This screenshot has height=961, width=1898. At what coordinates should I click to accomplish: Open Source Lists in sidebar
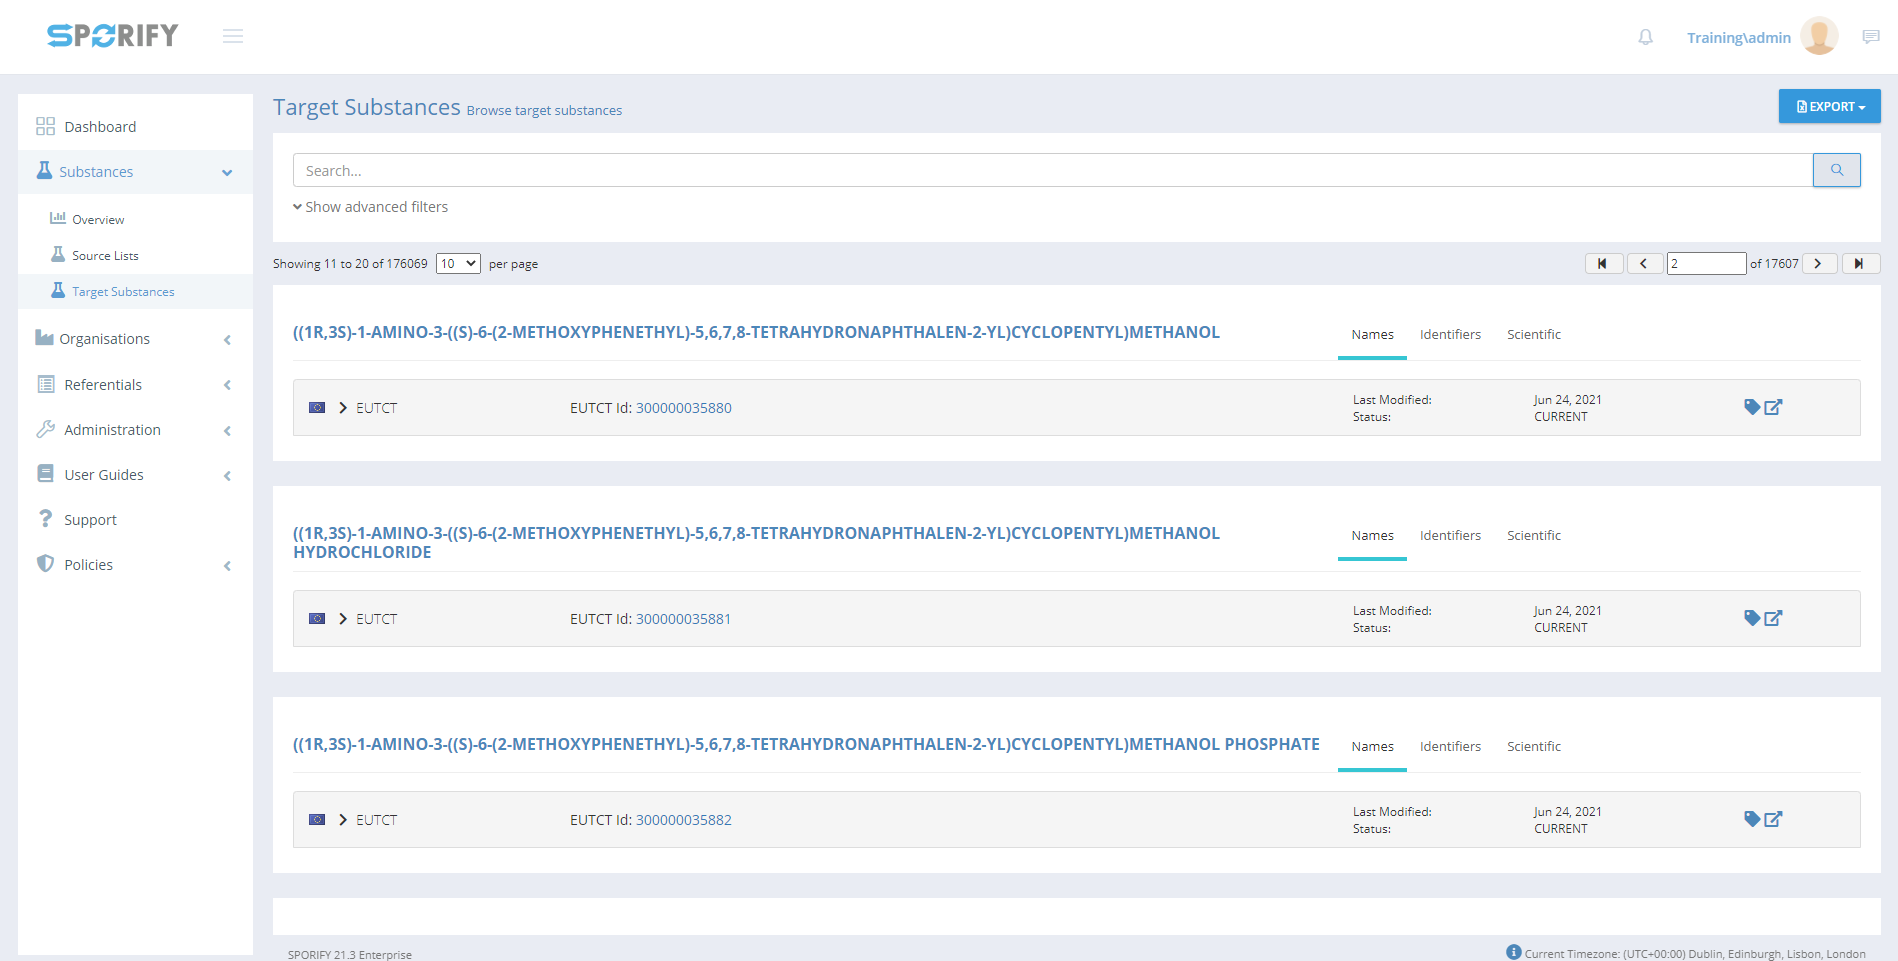[x=105, y=256]
